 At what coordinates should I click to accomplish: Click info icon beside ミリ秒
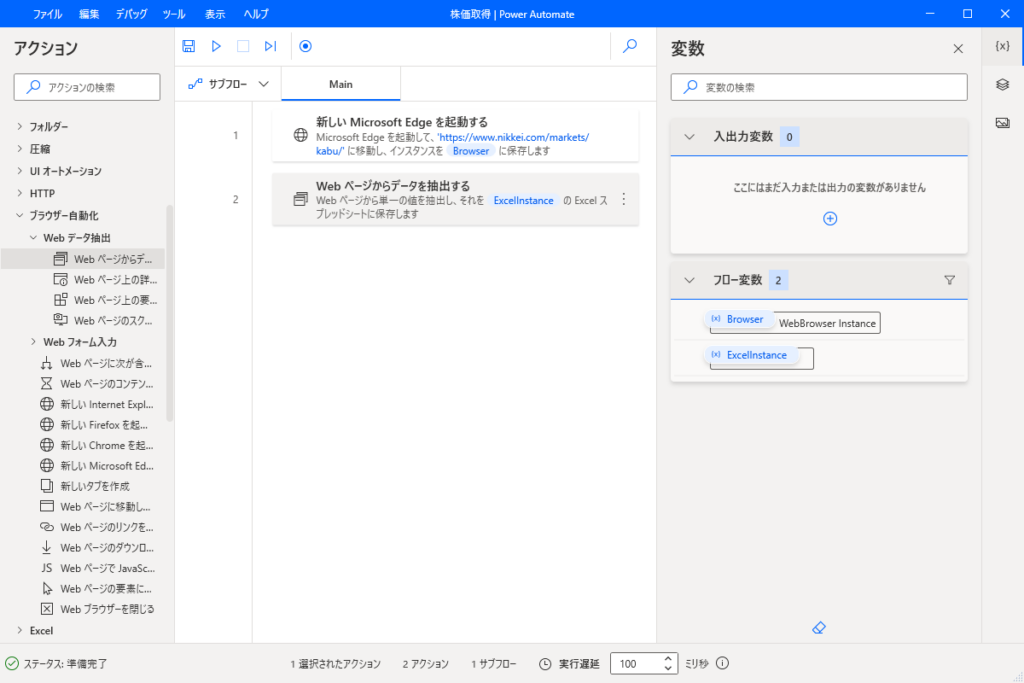(722, 663)
